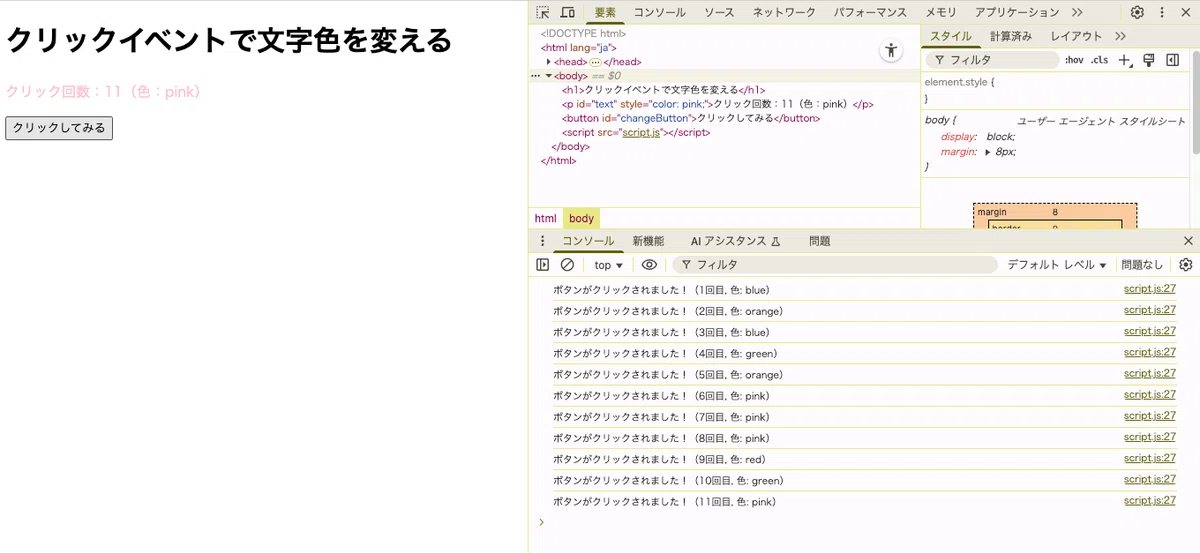Screen dimensions: 1200x553
Task: Select html in the breadcrumb bar
Action: 545,218
